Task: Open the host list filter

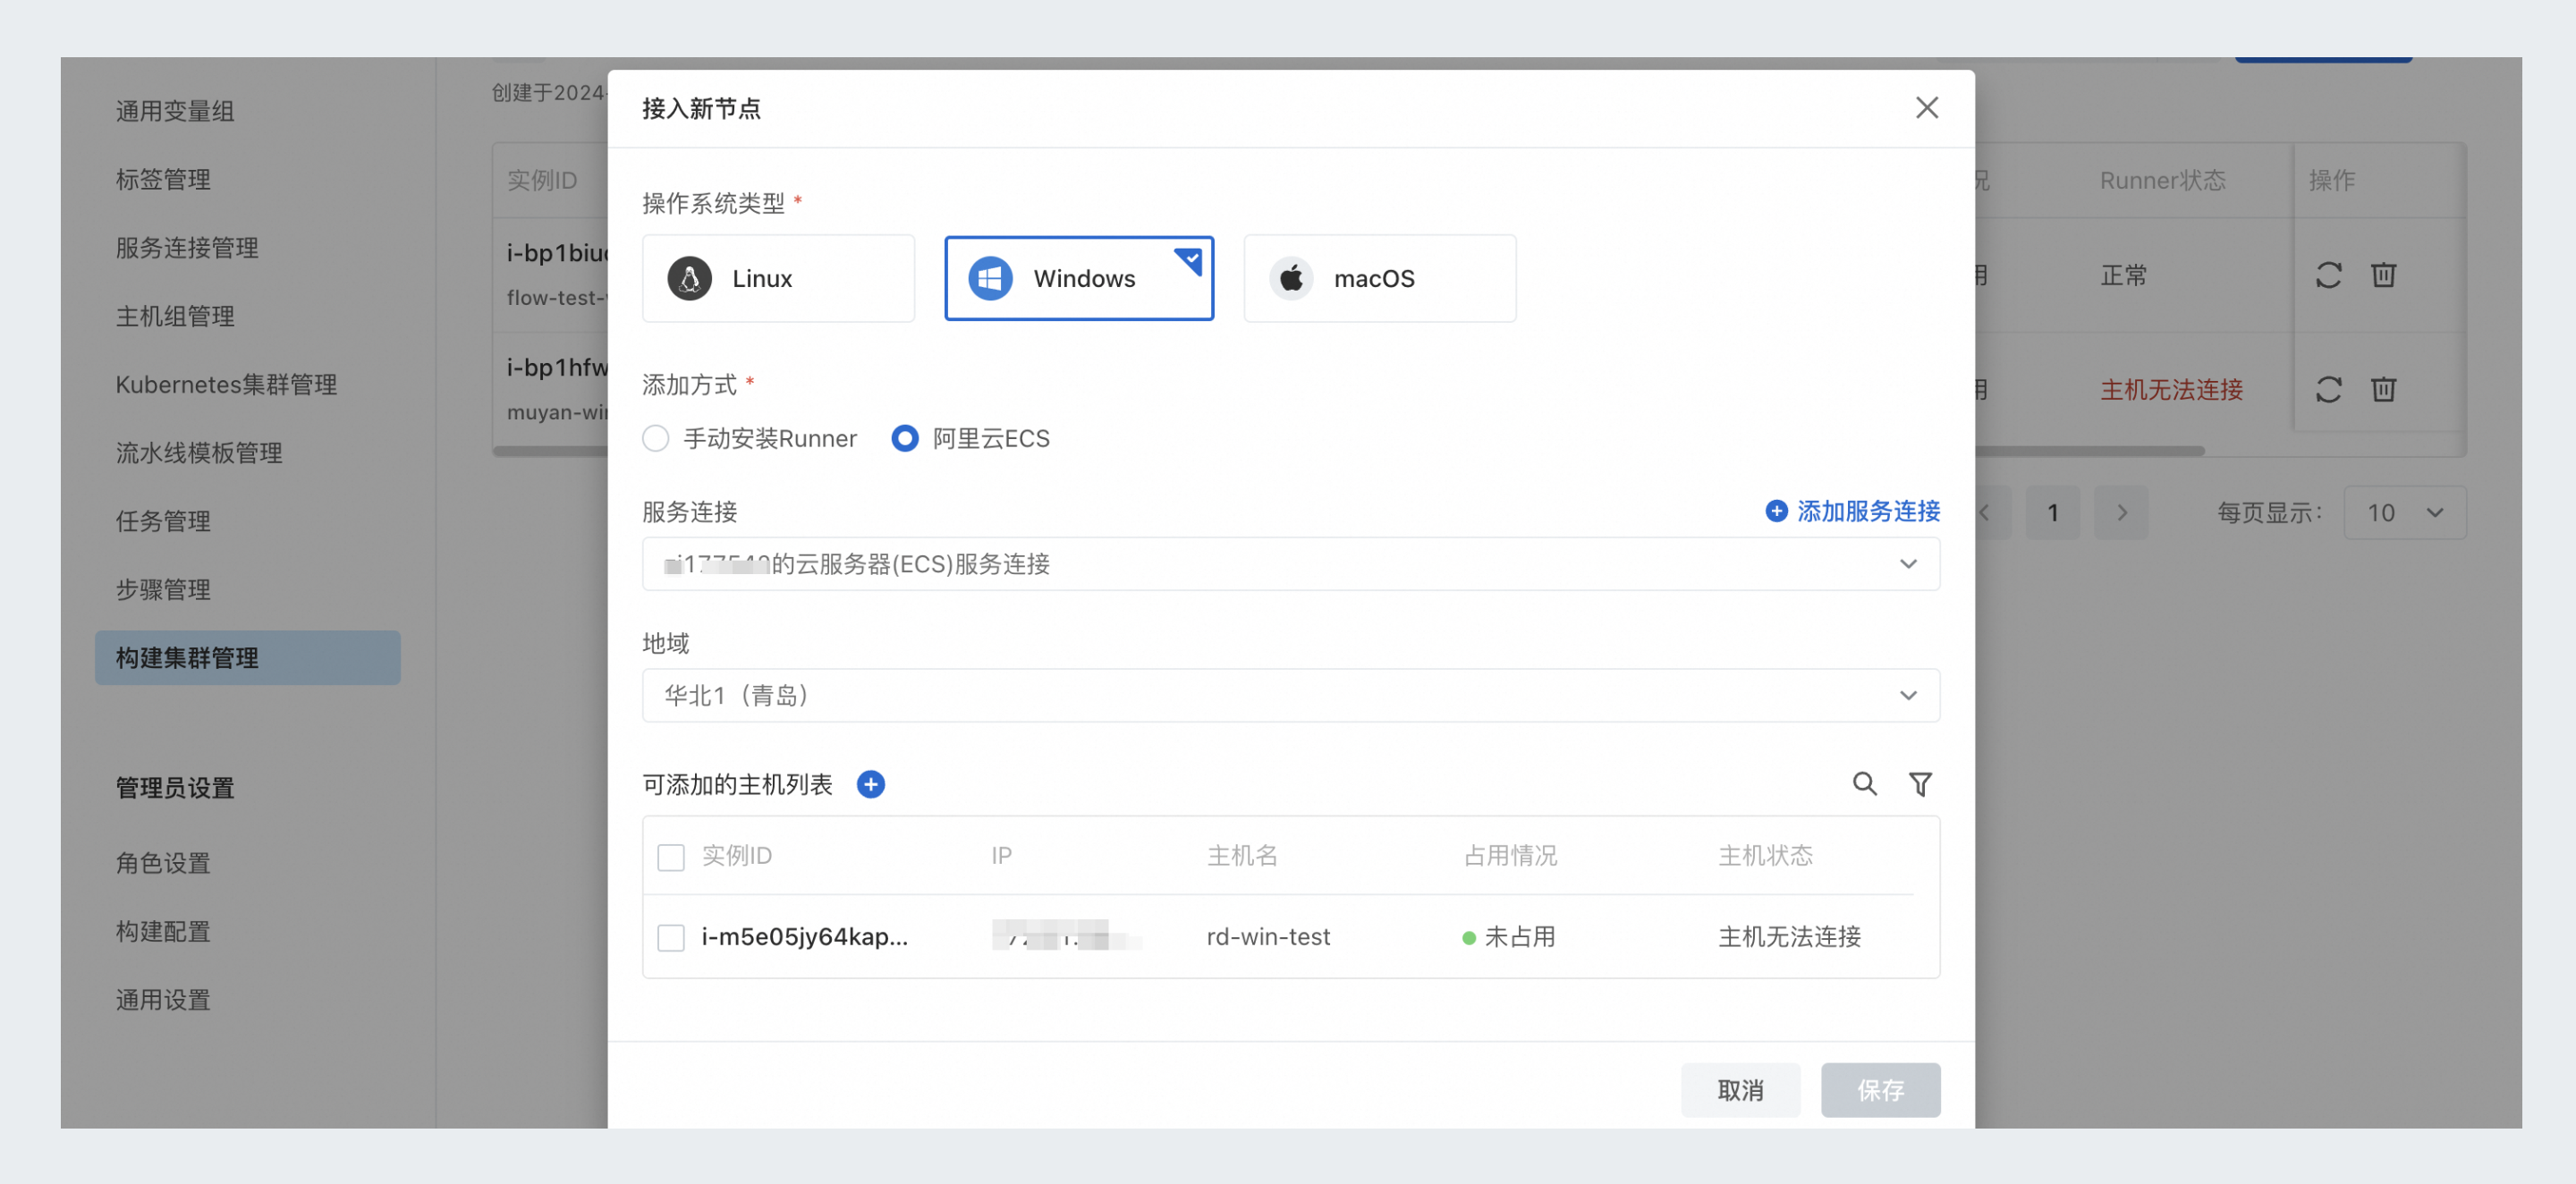Action: [1920, 784]
